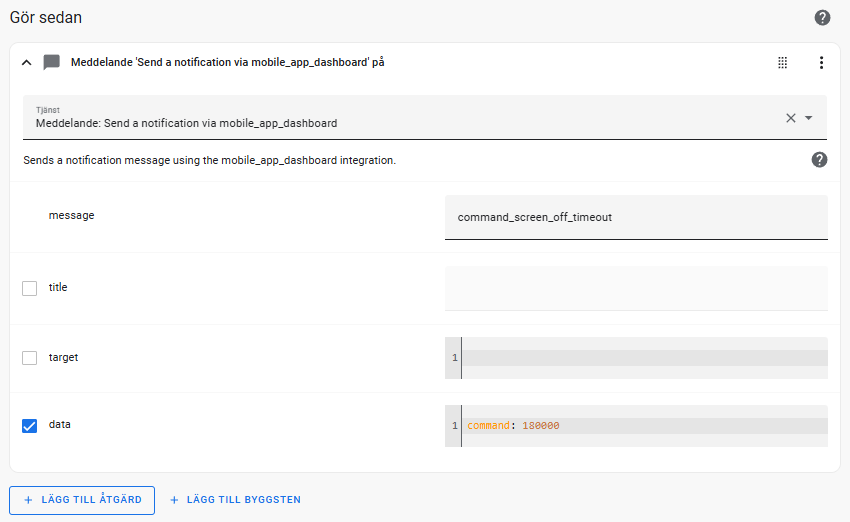The height and width of the screenshot is (522, 850).
Task: Enable the target checkbox
Action: point(29,358)
